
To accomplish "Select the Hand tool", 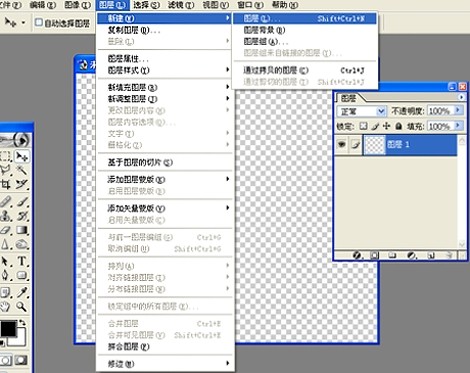I will pyautogui.click(x=6, y=306).
